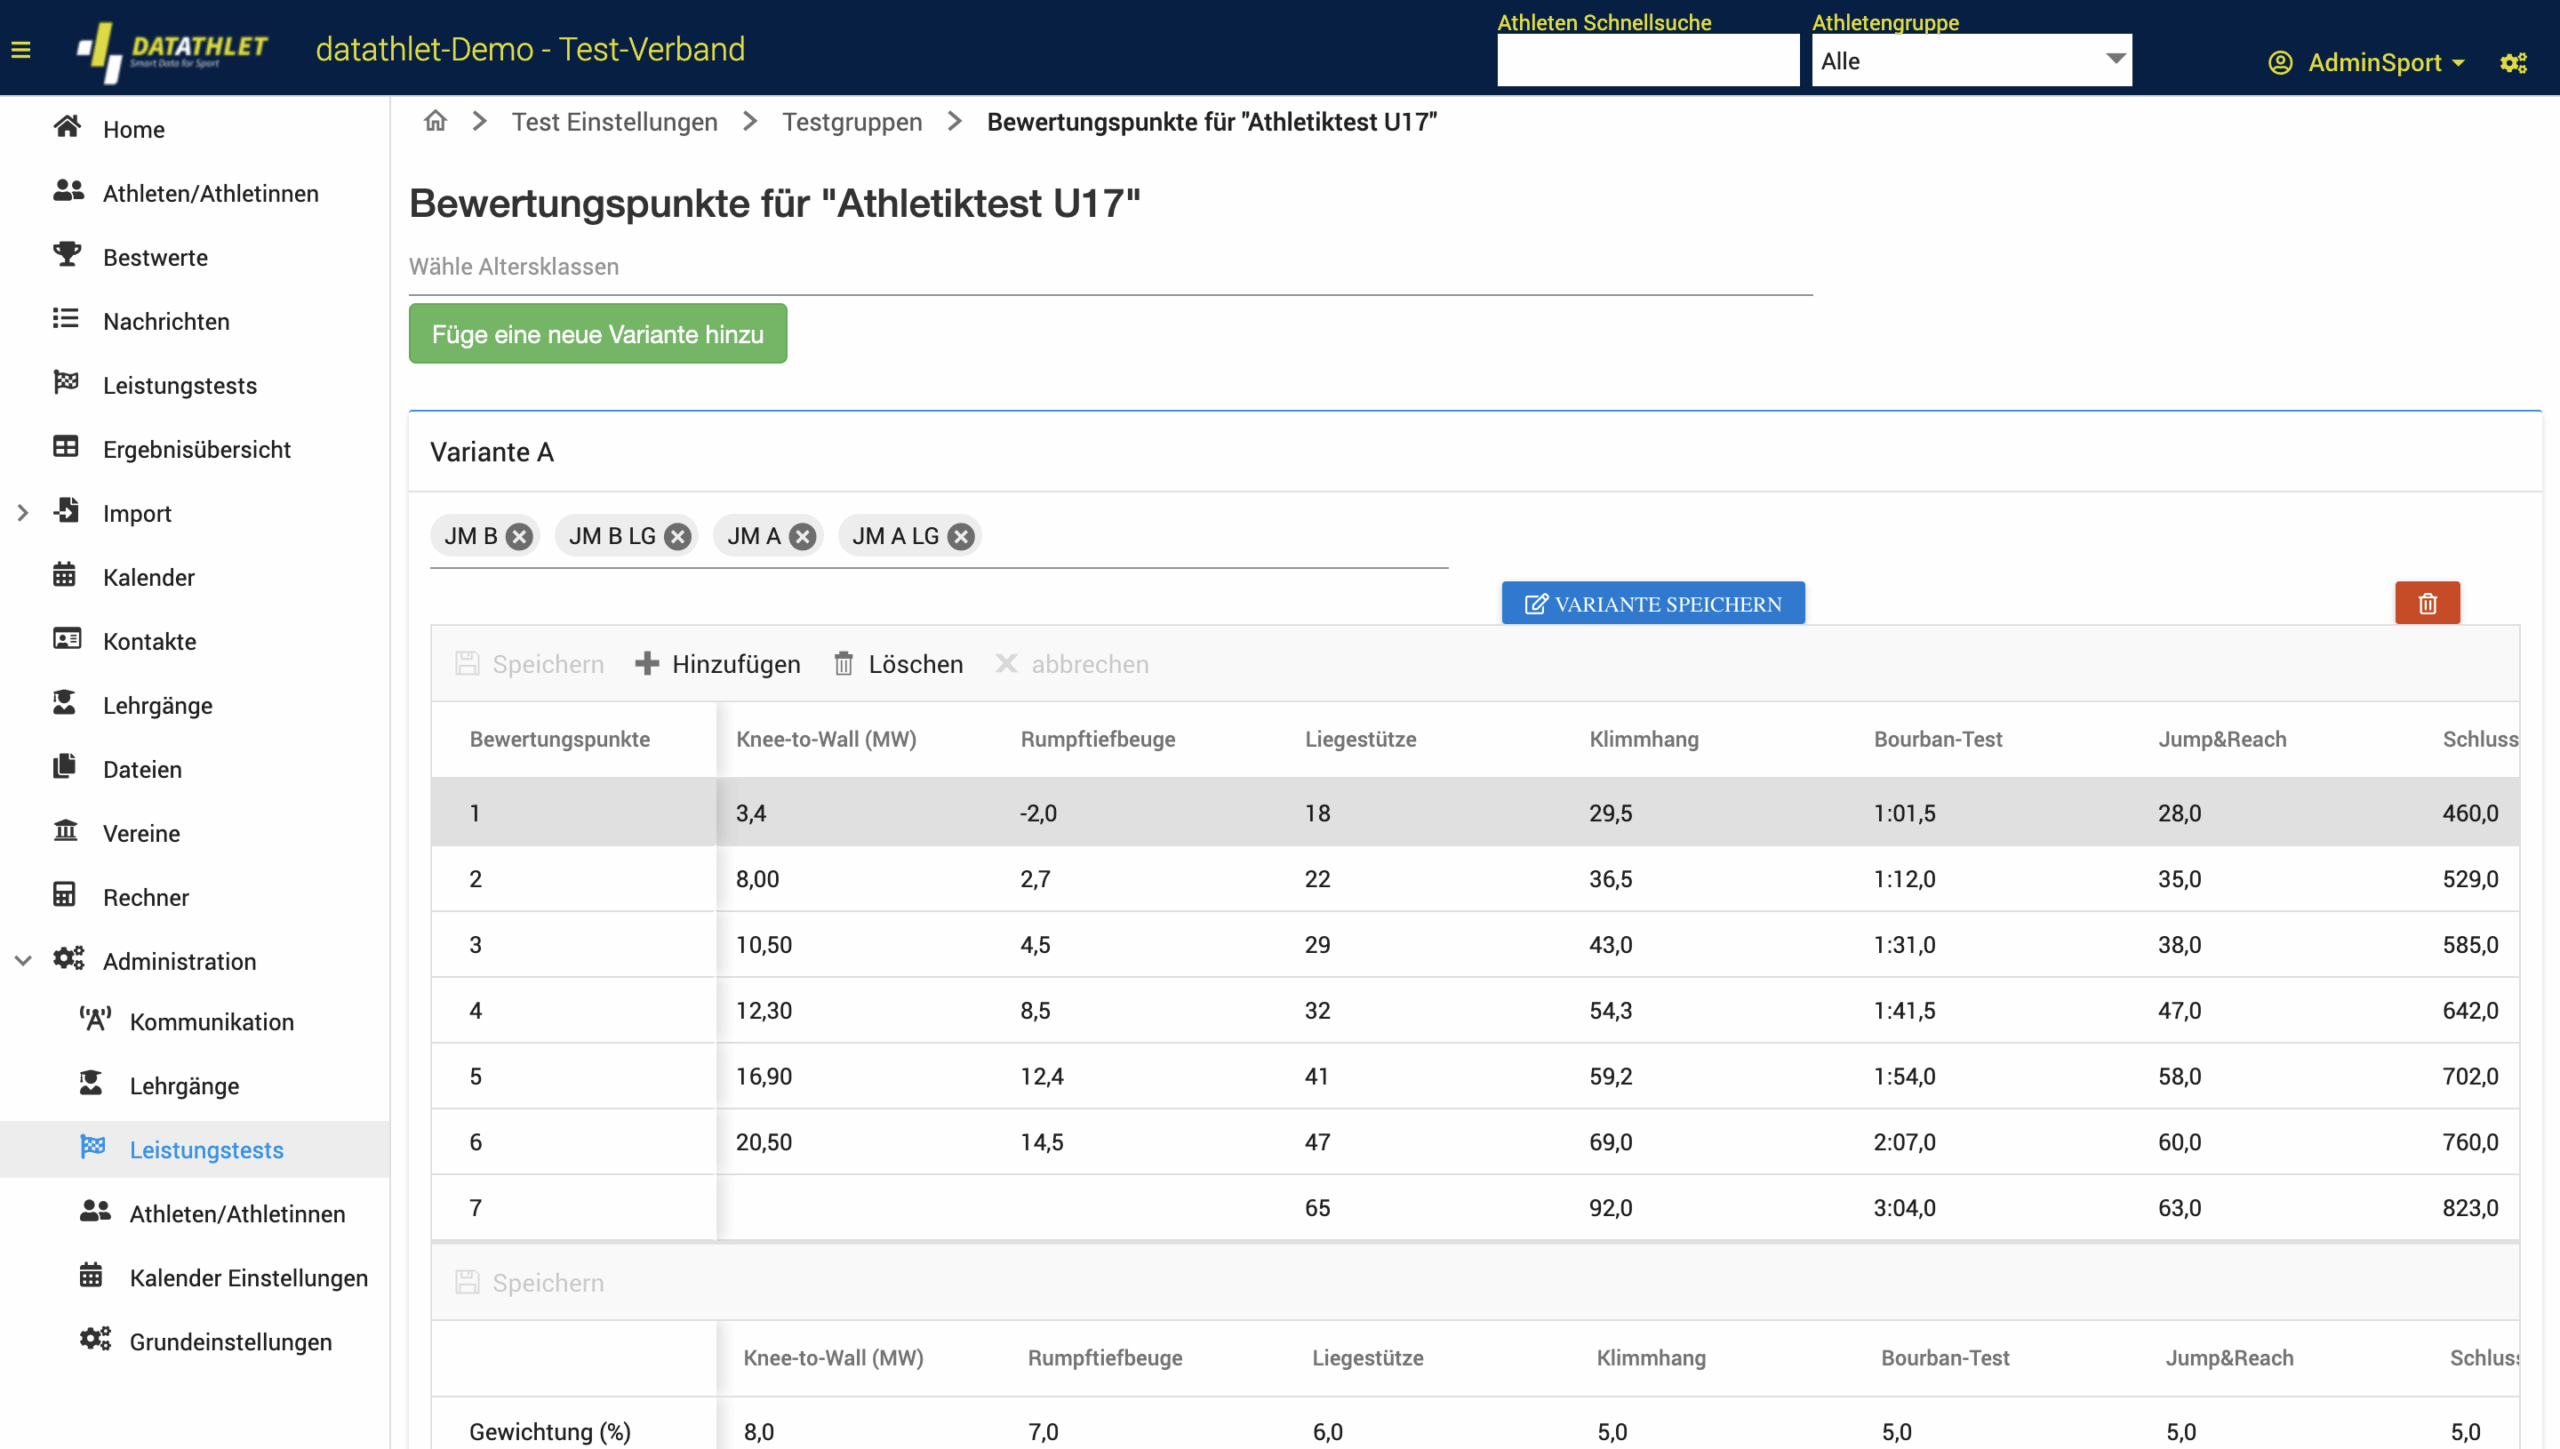Click the Grundeinstellungen gears icon

95,1339
